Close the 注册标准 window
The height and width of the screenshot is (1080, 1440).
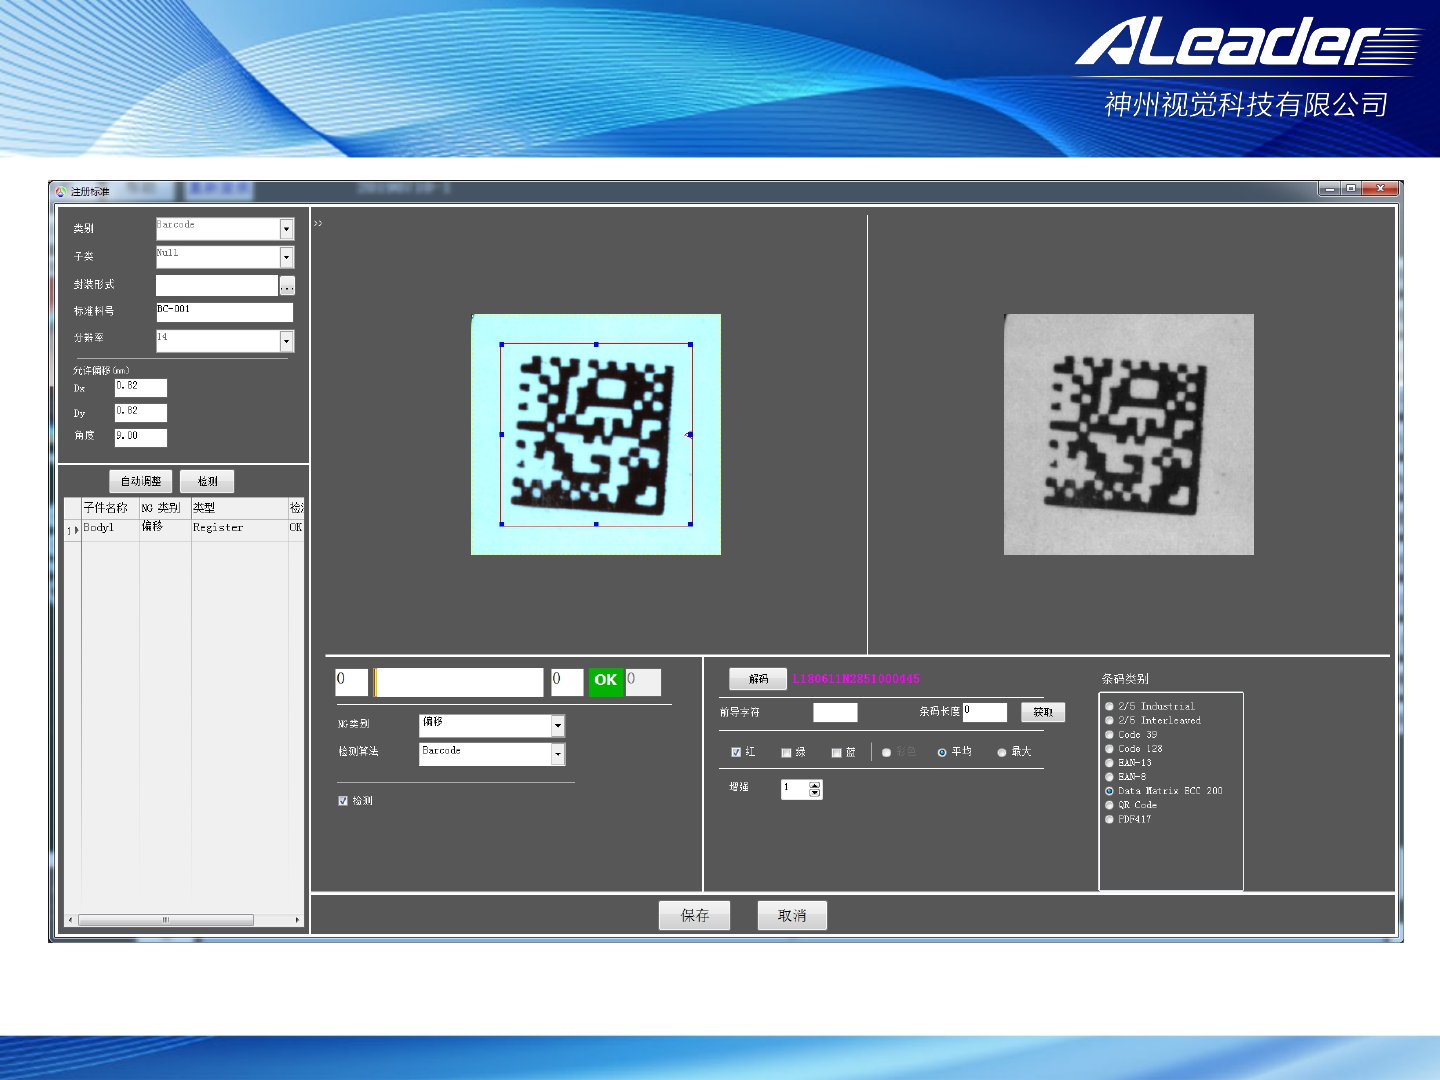click(1380, 188)
